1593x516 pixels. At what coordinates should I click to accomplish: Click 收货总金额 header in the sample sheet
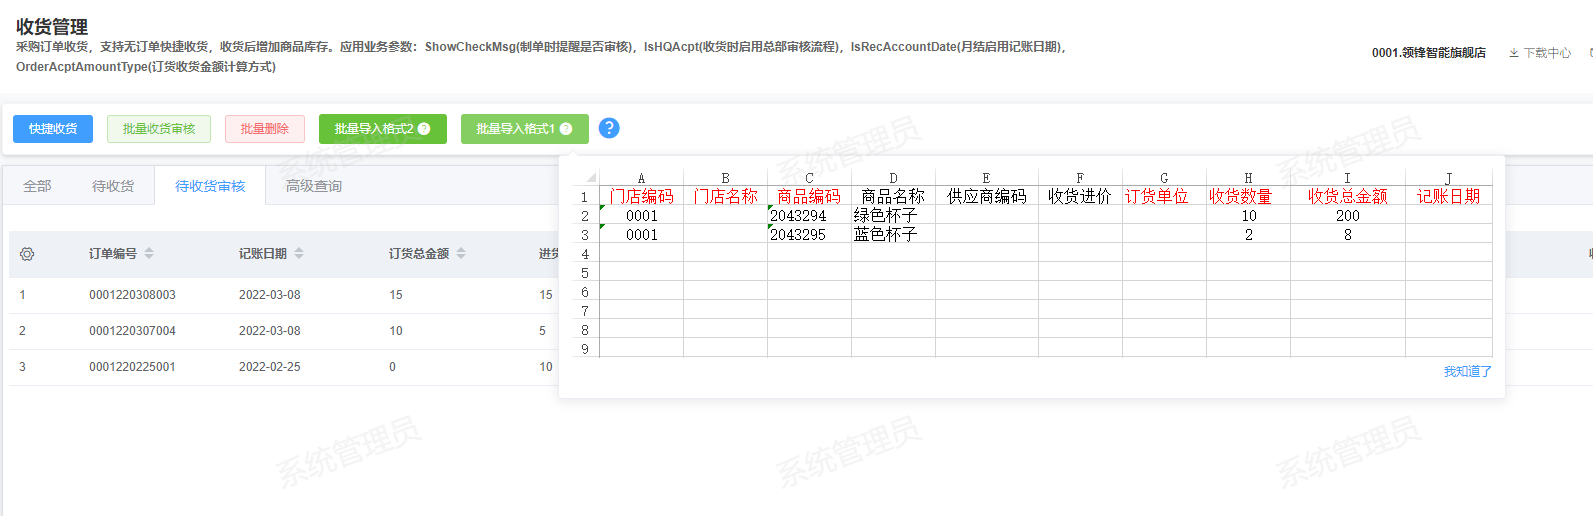(1348, 196)
